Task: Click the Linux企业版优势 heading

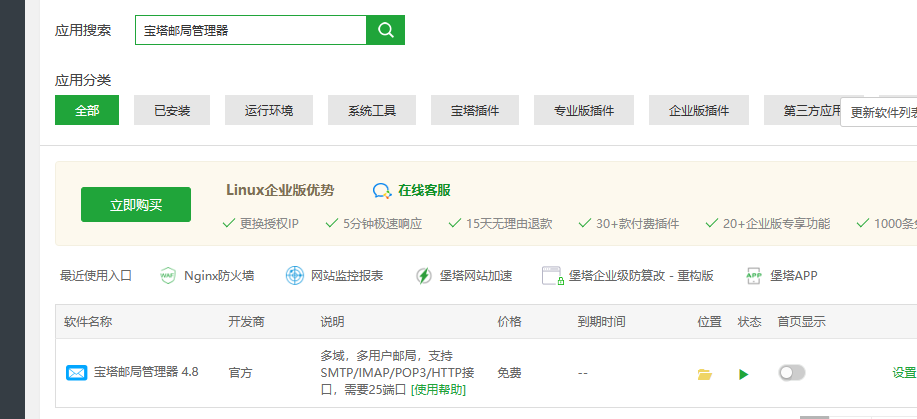Action: point(280,190)
